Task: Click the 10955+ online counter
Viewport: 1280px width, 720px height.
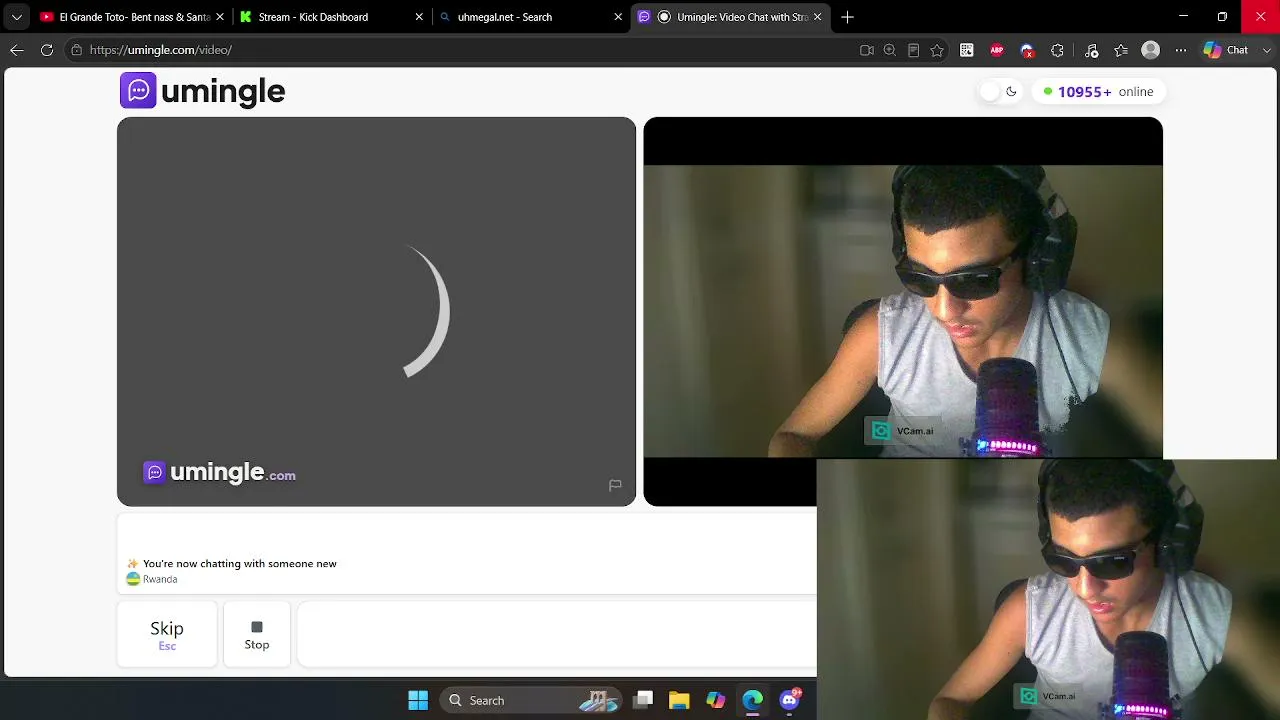Action: point(1098,92)
